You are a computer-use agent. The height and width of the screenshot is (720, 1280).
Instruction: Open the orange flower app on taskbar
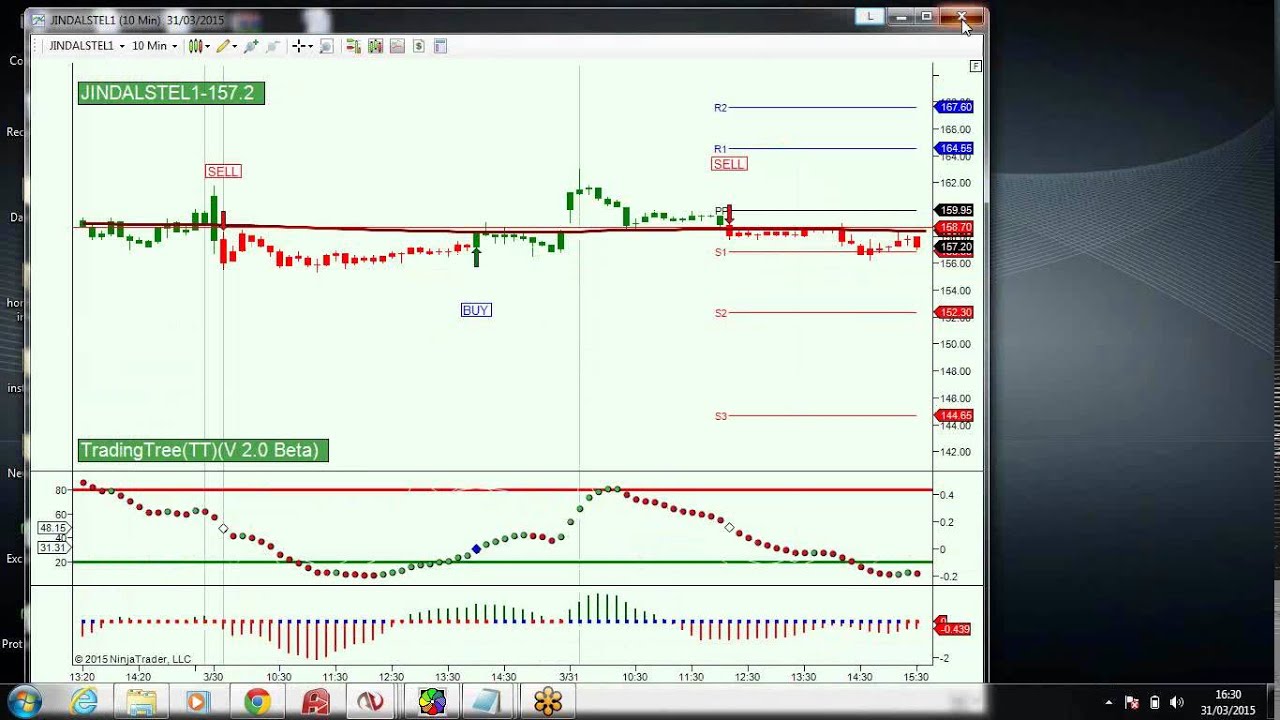coord(548,702)
